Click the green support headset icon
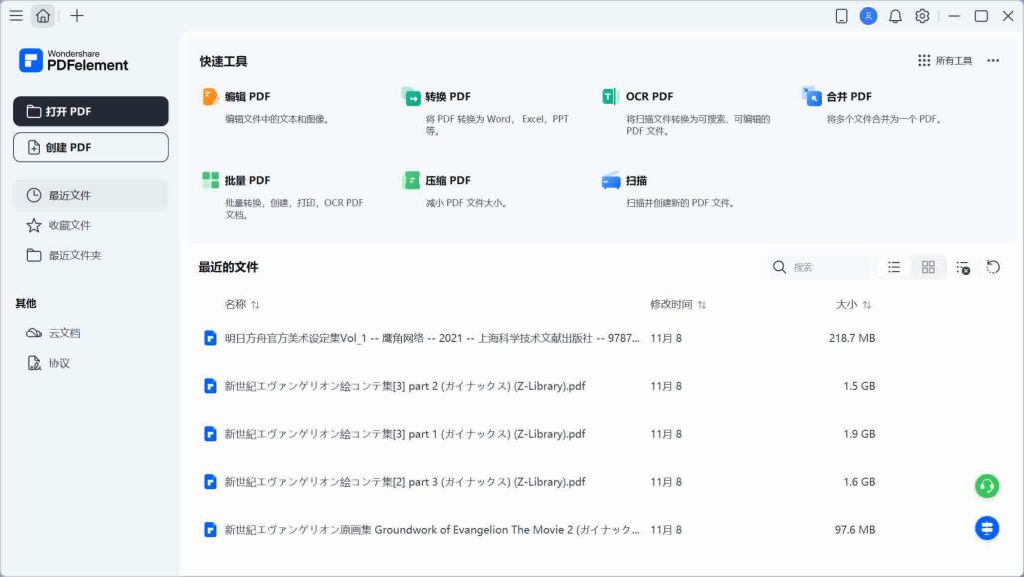Viewport: 1024px width, 577px height. 987,486
